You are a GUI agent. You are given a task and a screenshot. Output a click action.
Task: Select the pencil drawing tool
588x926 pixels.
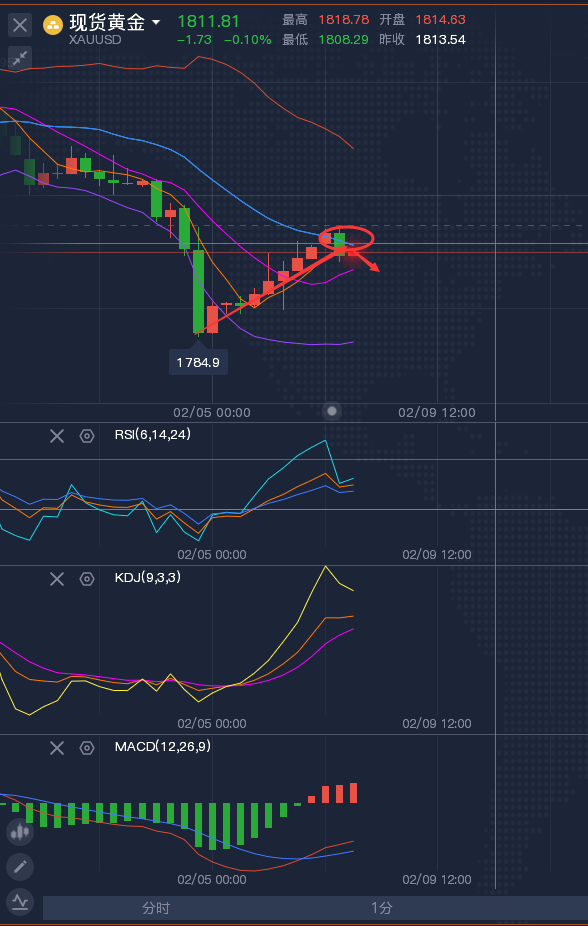click(x=20, y=867)
